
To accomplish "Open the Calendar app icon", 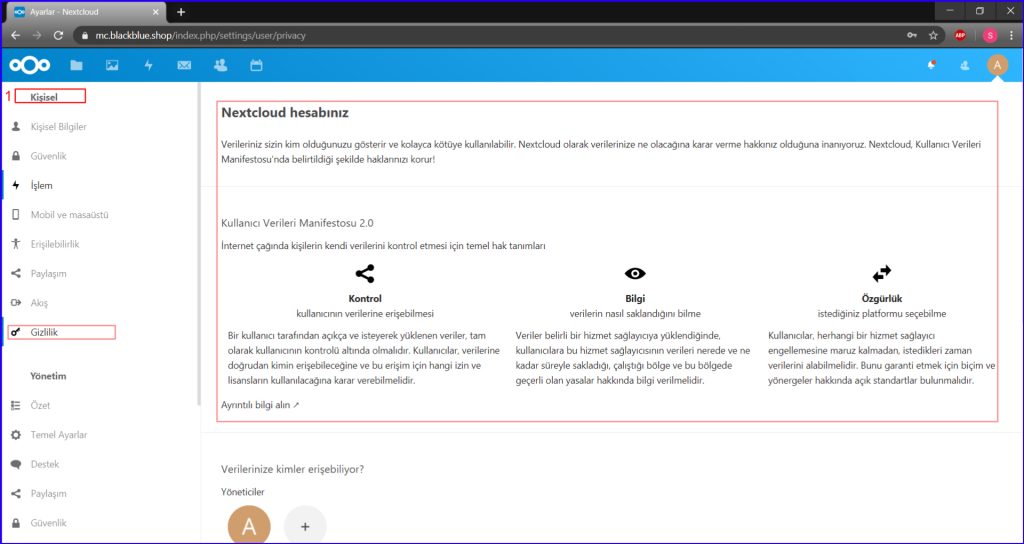I will tap(257, 65).
